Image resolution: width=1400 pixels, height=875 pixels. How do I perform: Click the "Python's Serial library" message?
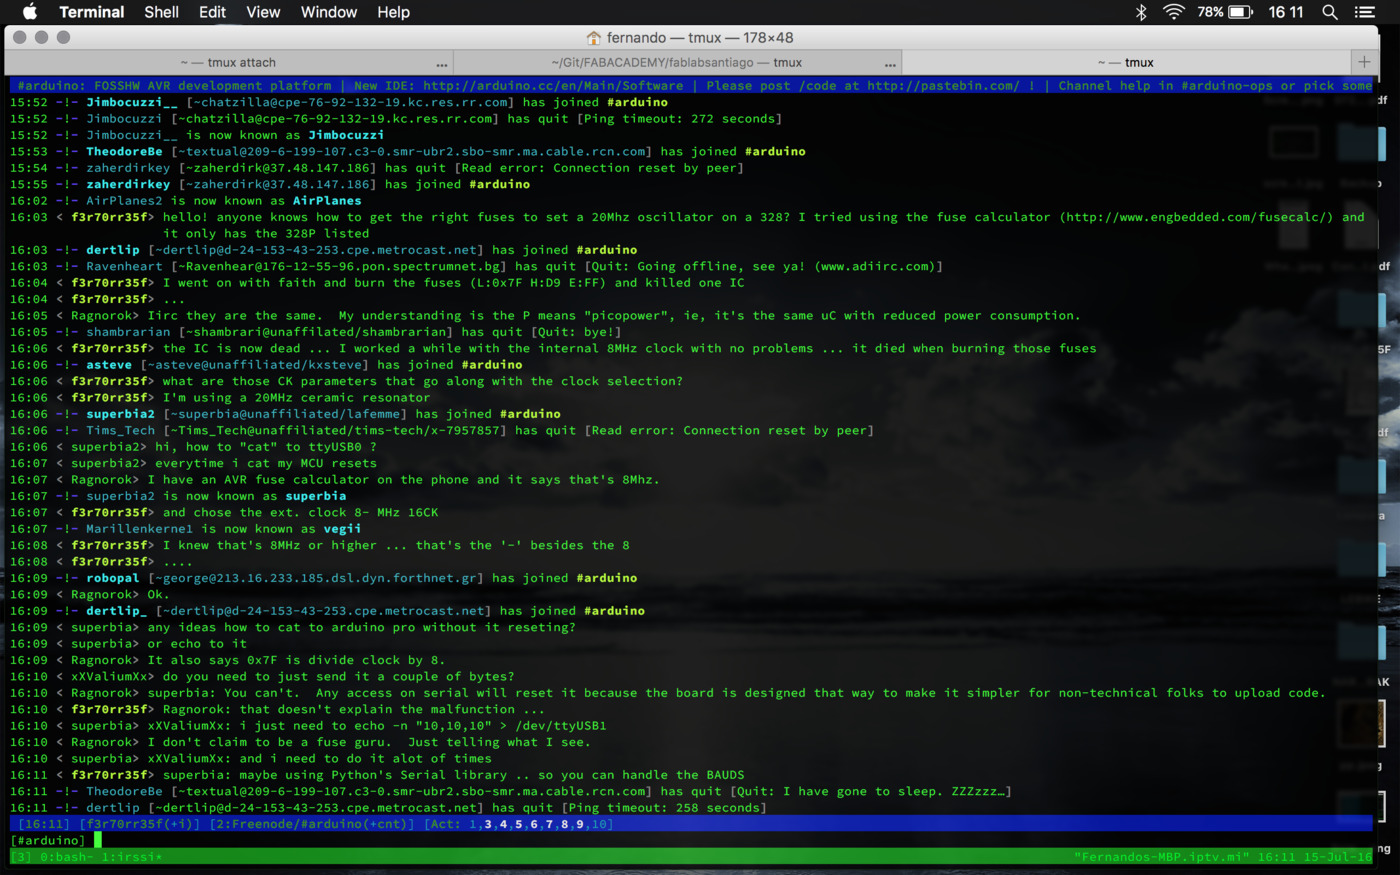454,775
